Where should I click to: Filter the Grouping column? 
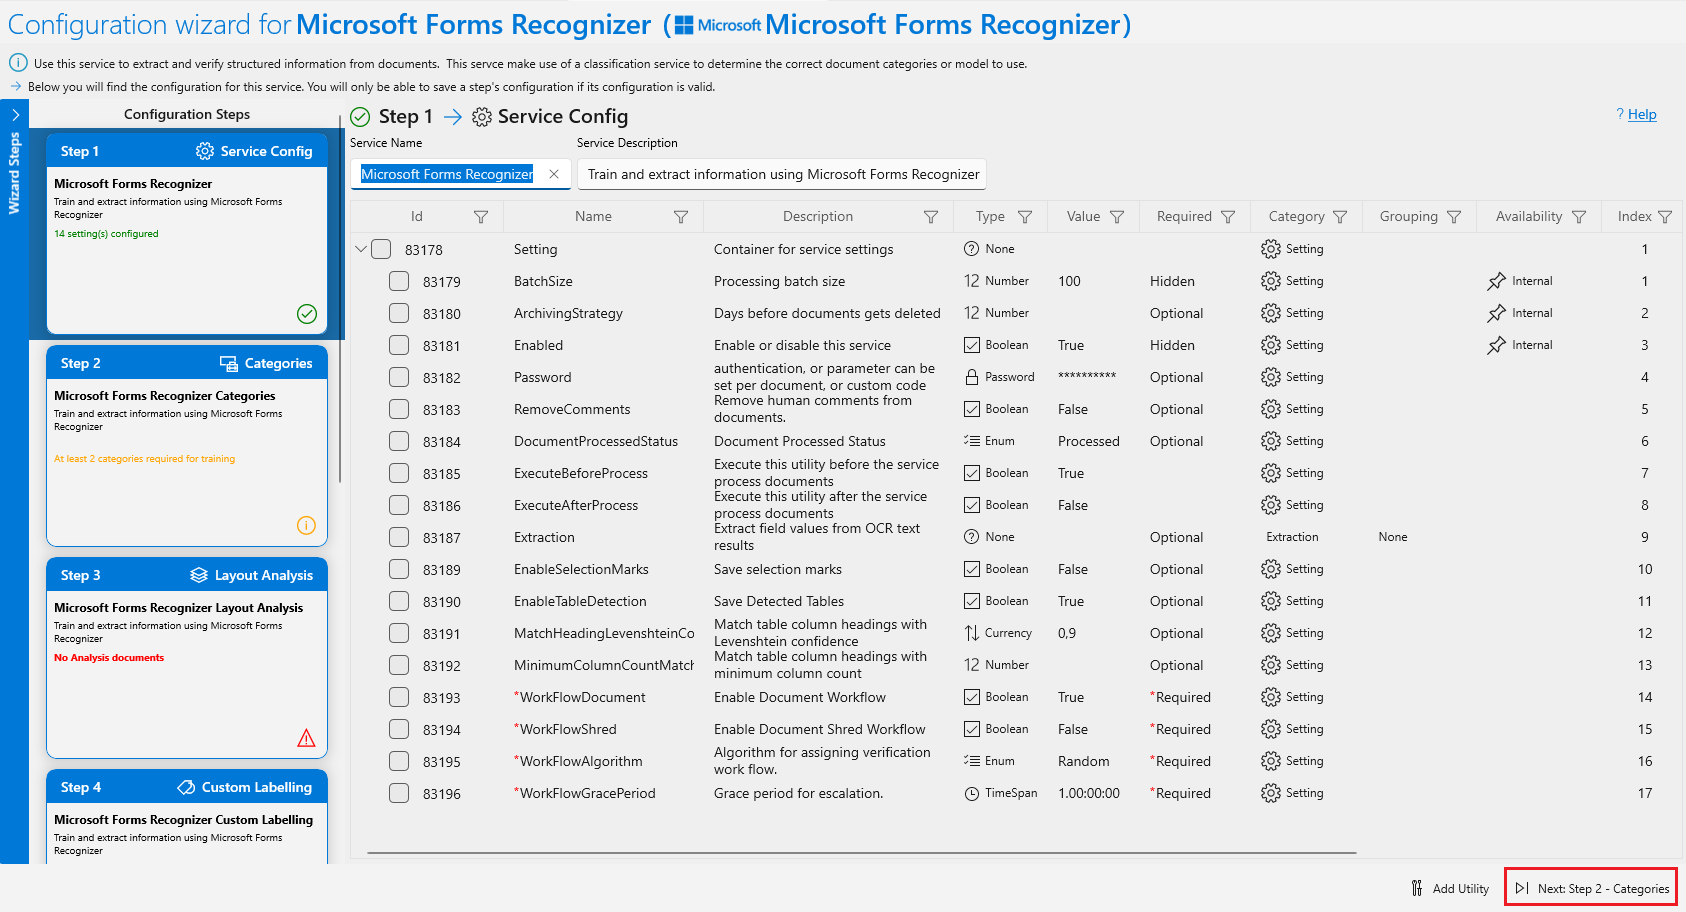(x=1454, y=217)
